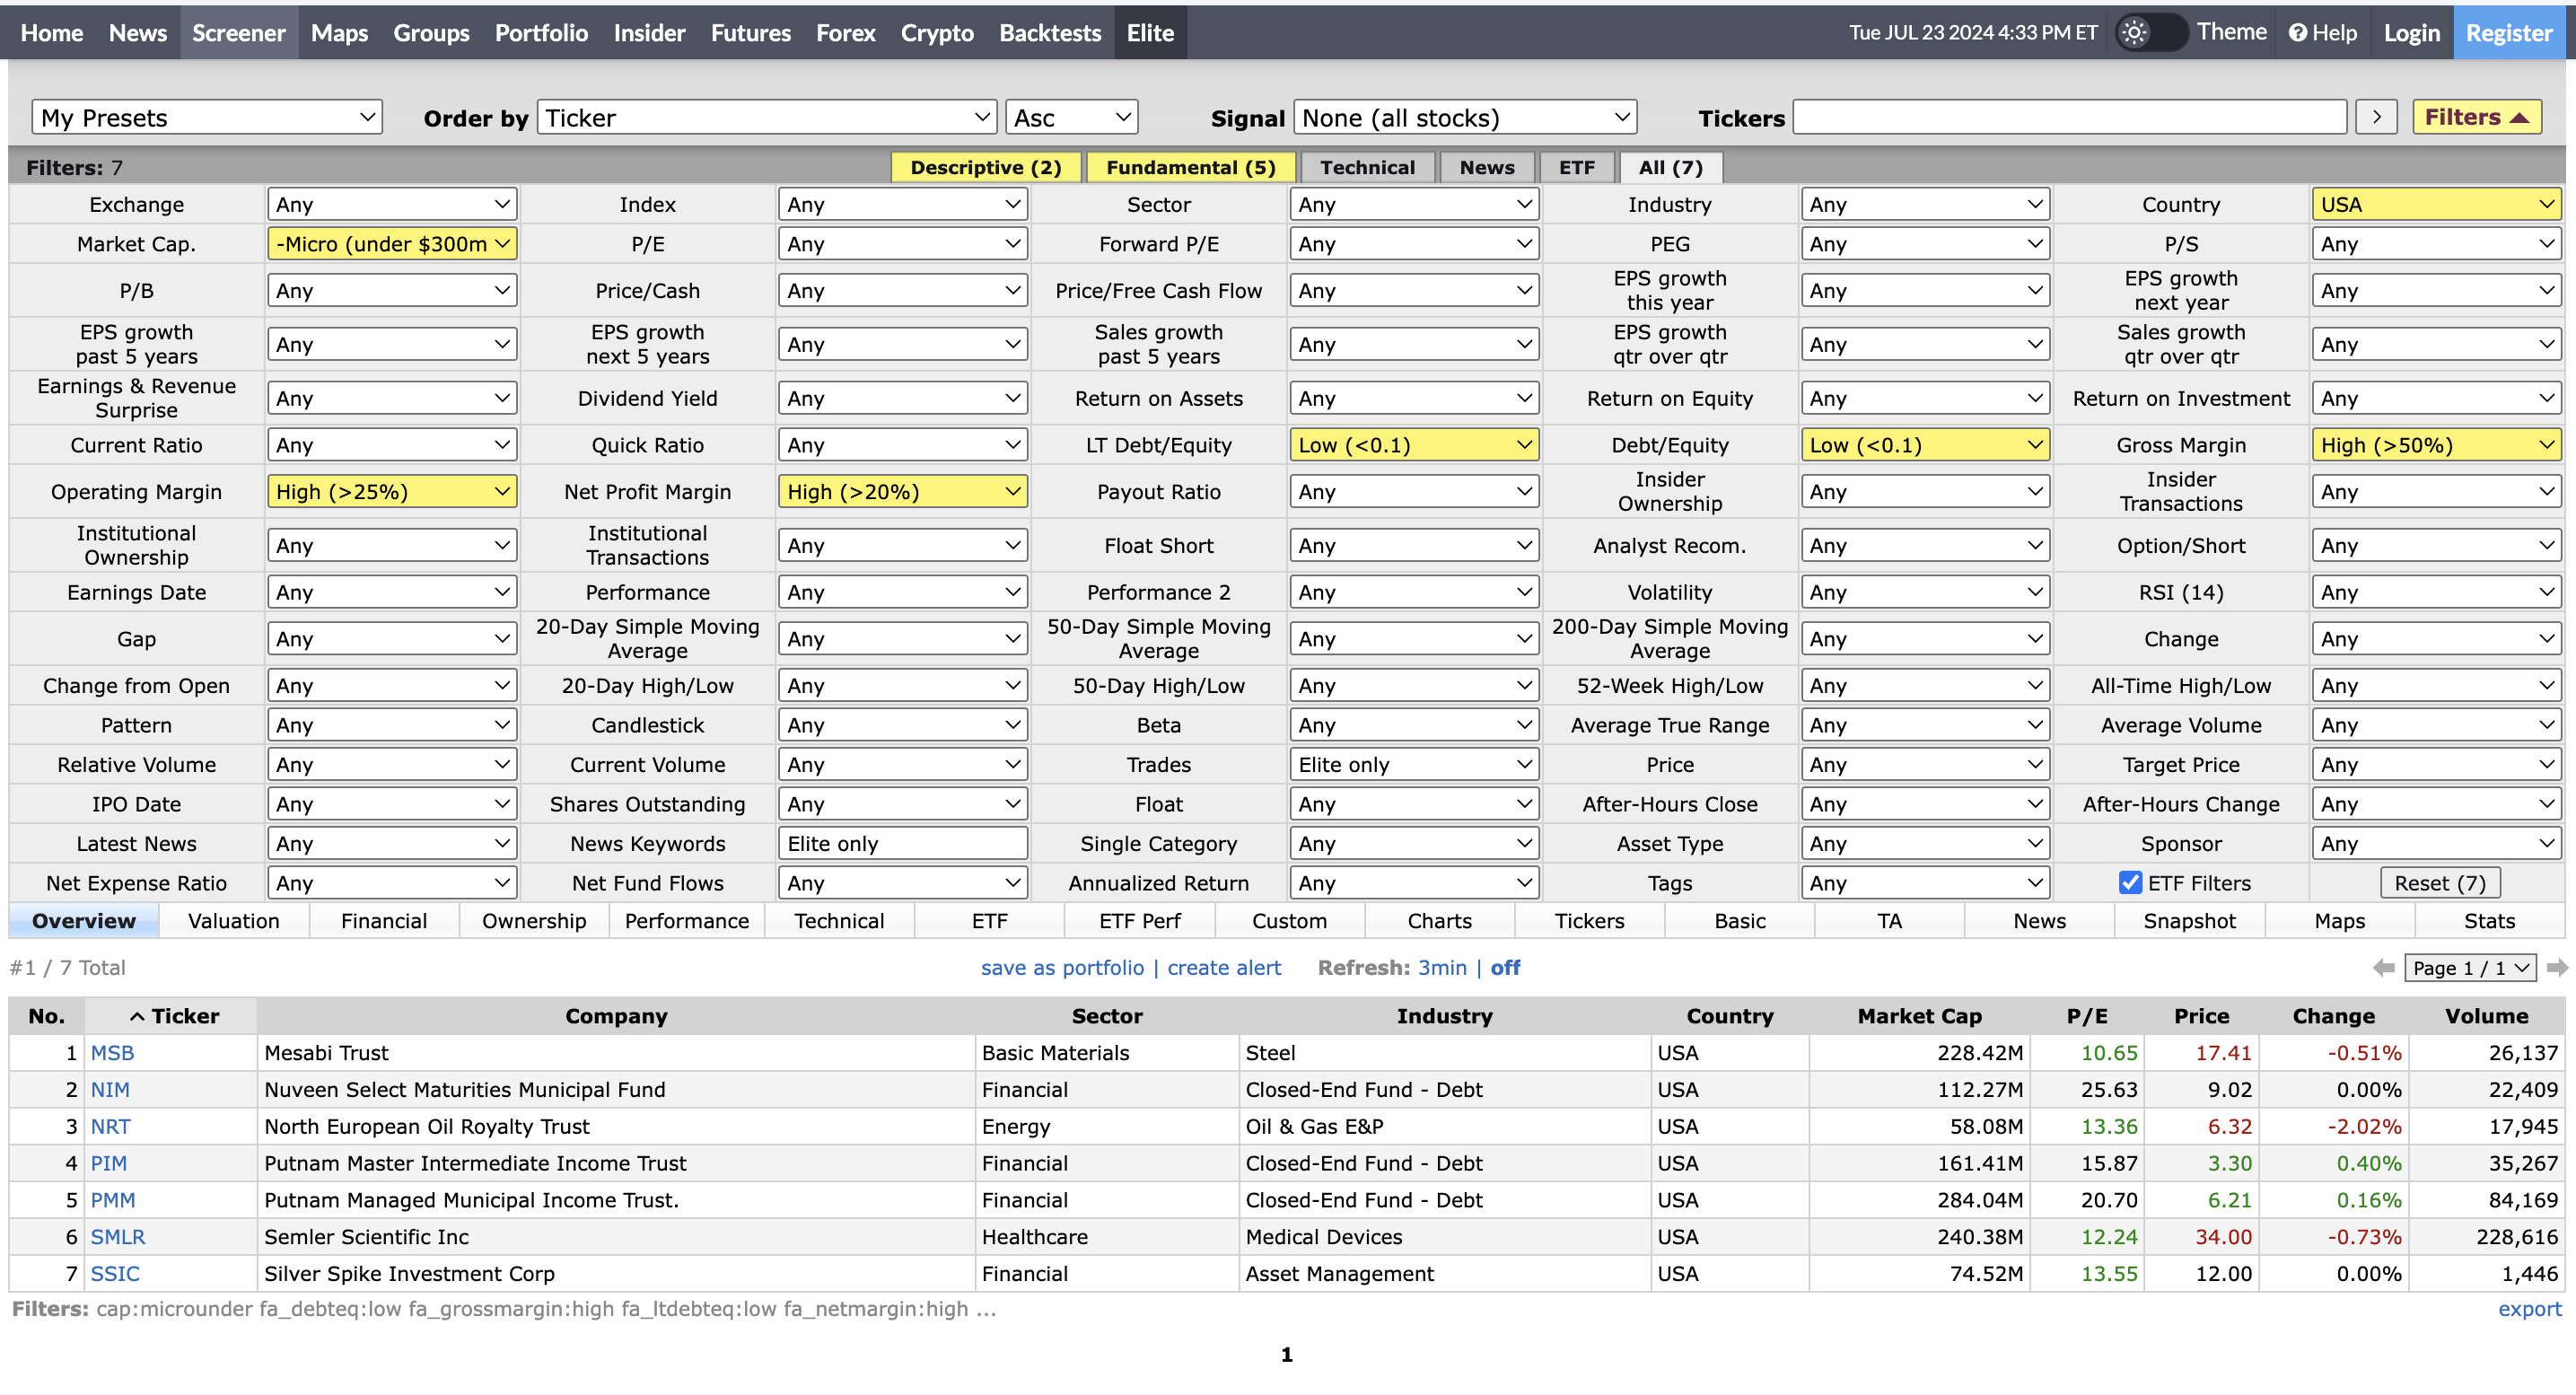Click Silver Spike Investment Corp company cell
This screenshot has height=1395, width=2576.
[x=615, y=1273]
